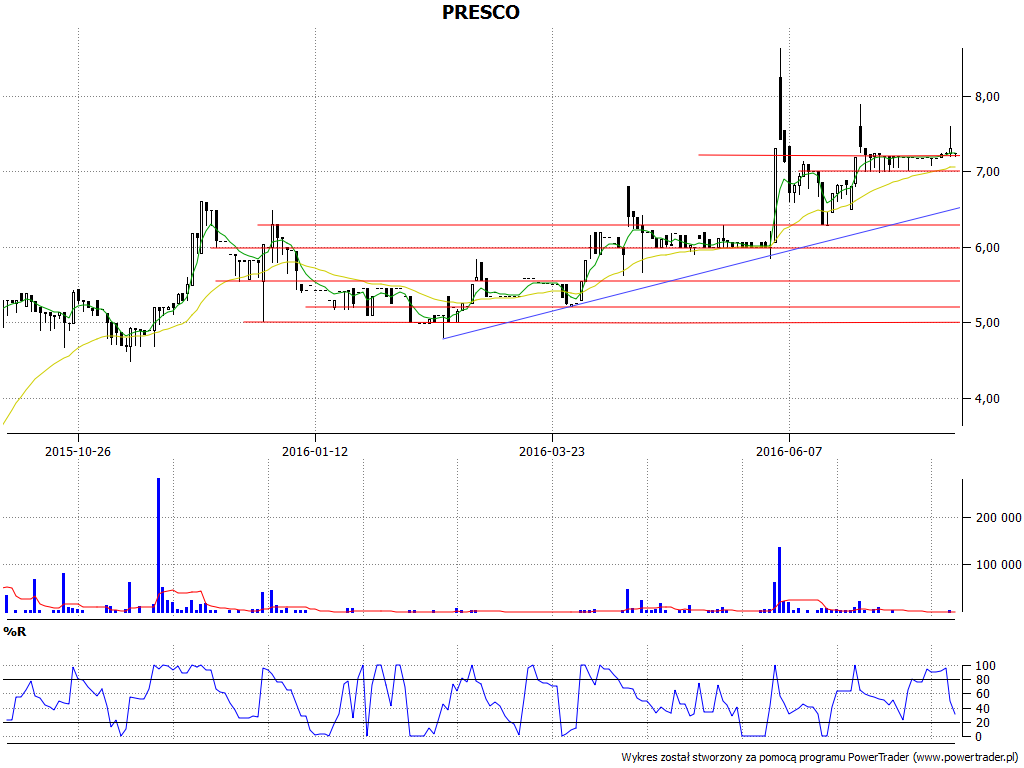Select the 2015-10-26 date label
Image resolution: width=1024 pixels, height=768 pixels.
click(x=78, y=451)
